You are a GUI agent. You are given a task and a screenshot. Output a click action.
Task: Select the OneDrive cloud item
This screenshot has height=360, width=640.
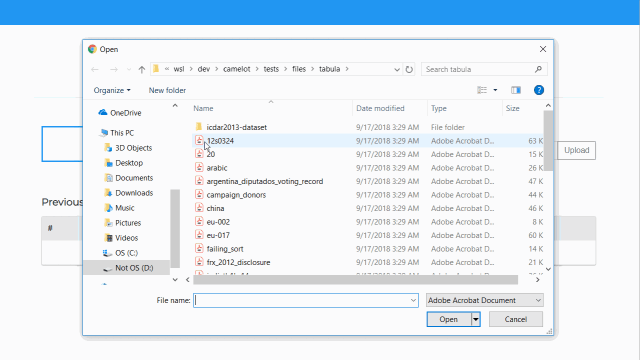pos(120,113)
